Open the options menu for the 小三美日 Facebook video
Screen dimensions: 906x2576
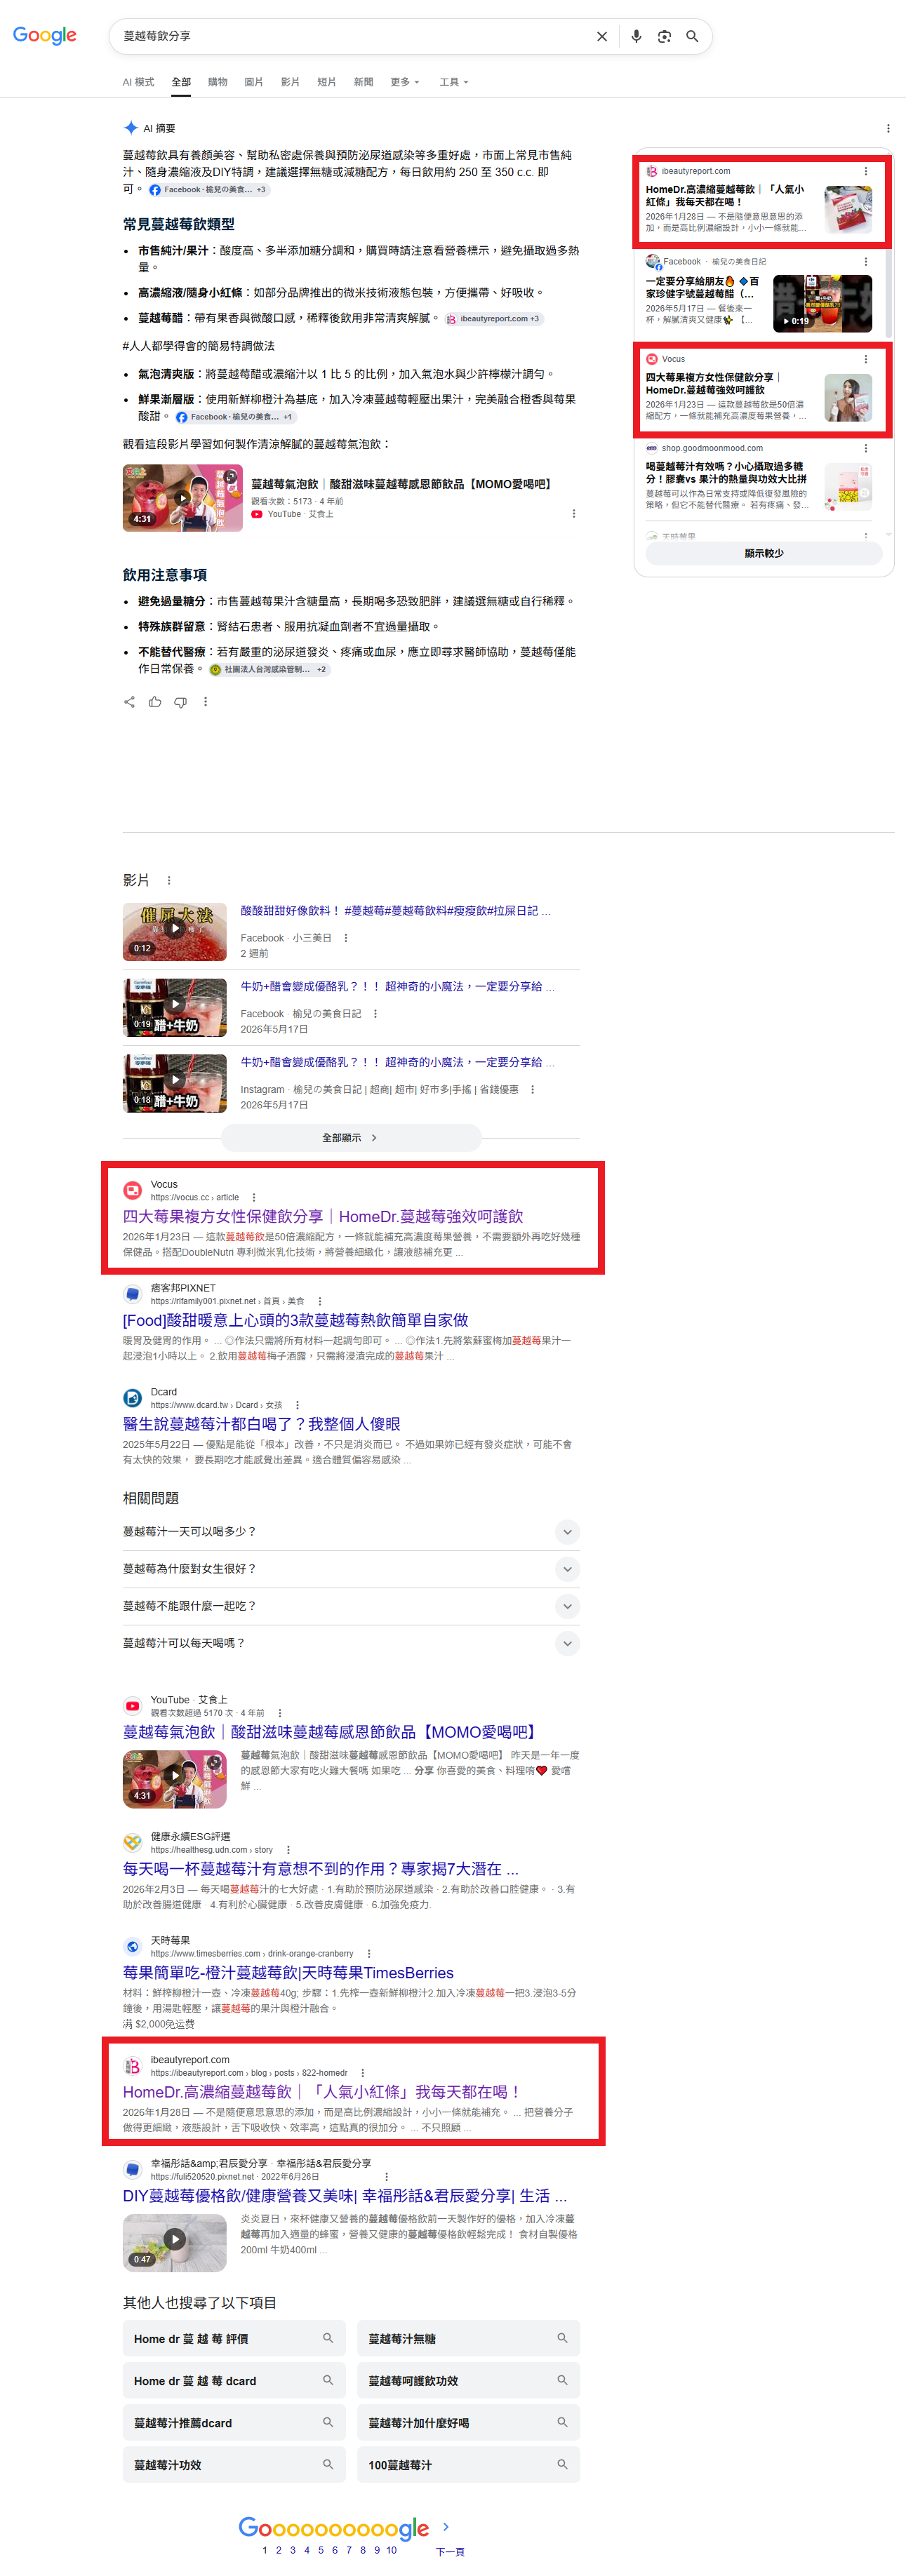346,938
